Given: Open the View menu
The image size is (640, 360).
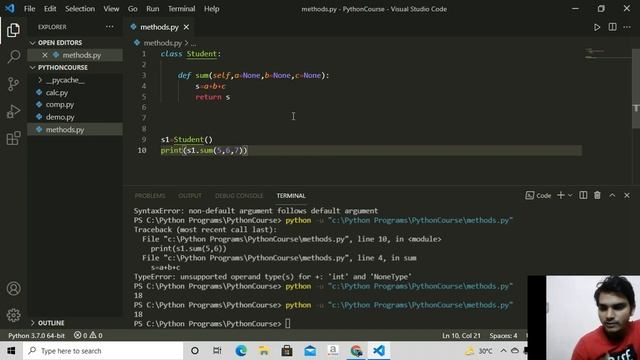Looking at the screenshot, I should tap(111, 9).
